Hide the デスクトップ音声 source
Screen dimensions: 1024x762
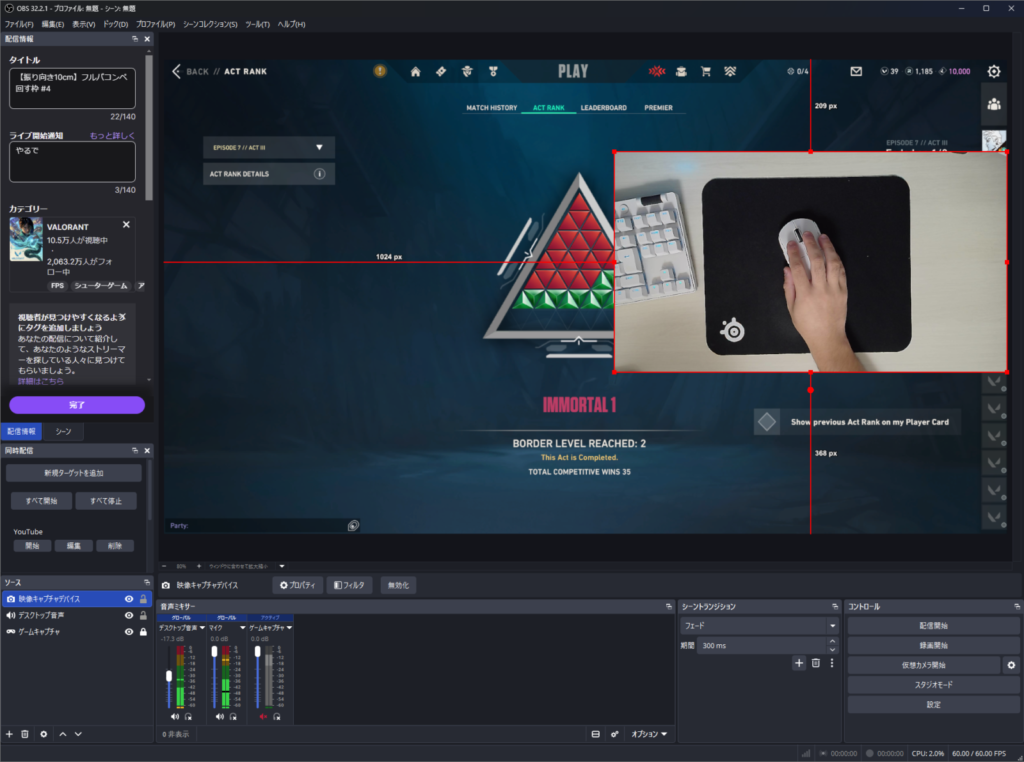pyautogui.click(x=129, y=615)
